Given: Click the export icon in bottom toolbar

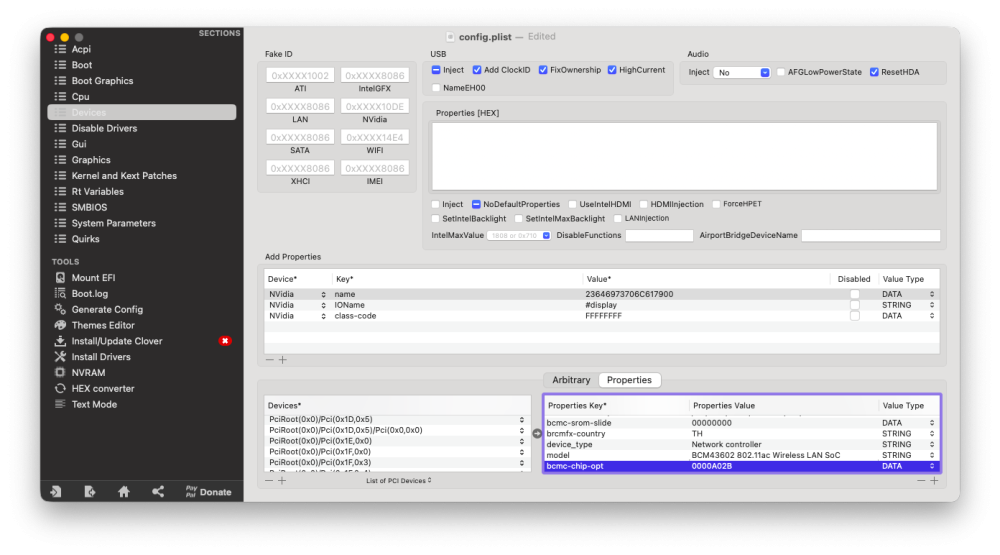Looking at the screenshot, I should coord(90,492).
